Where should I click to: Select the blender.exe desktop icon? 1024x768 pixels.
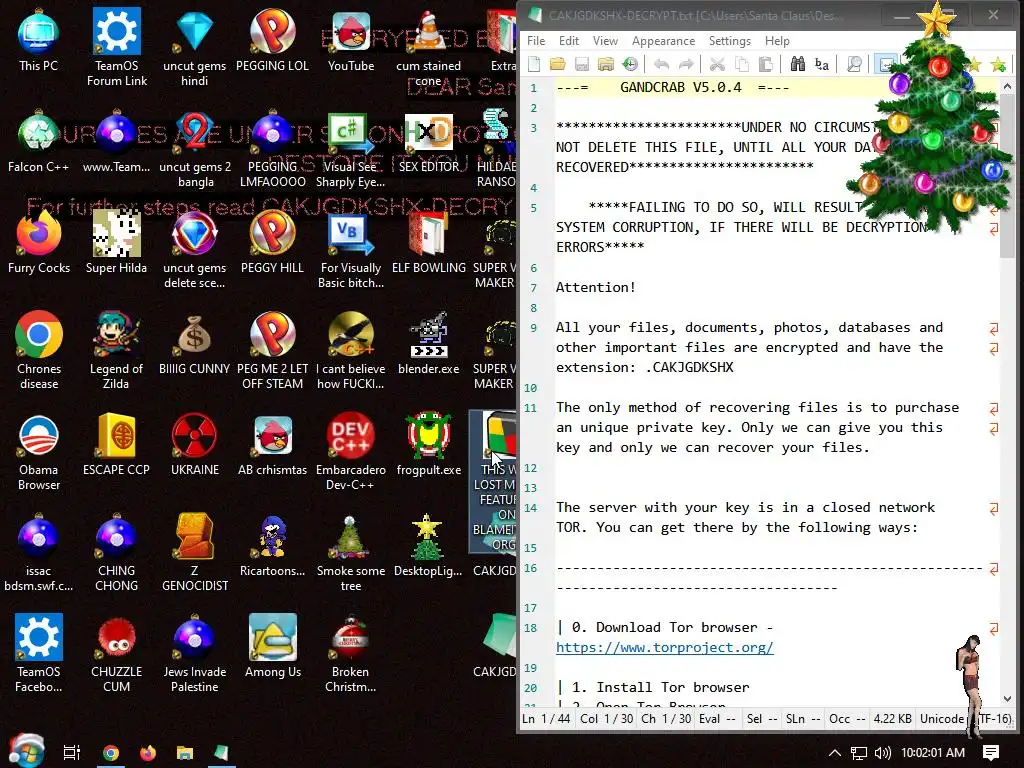click(x=428, y=344)
